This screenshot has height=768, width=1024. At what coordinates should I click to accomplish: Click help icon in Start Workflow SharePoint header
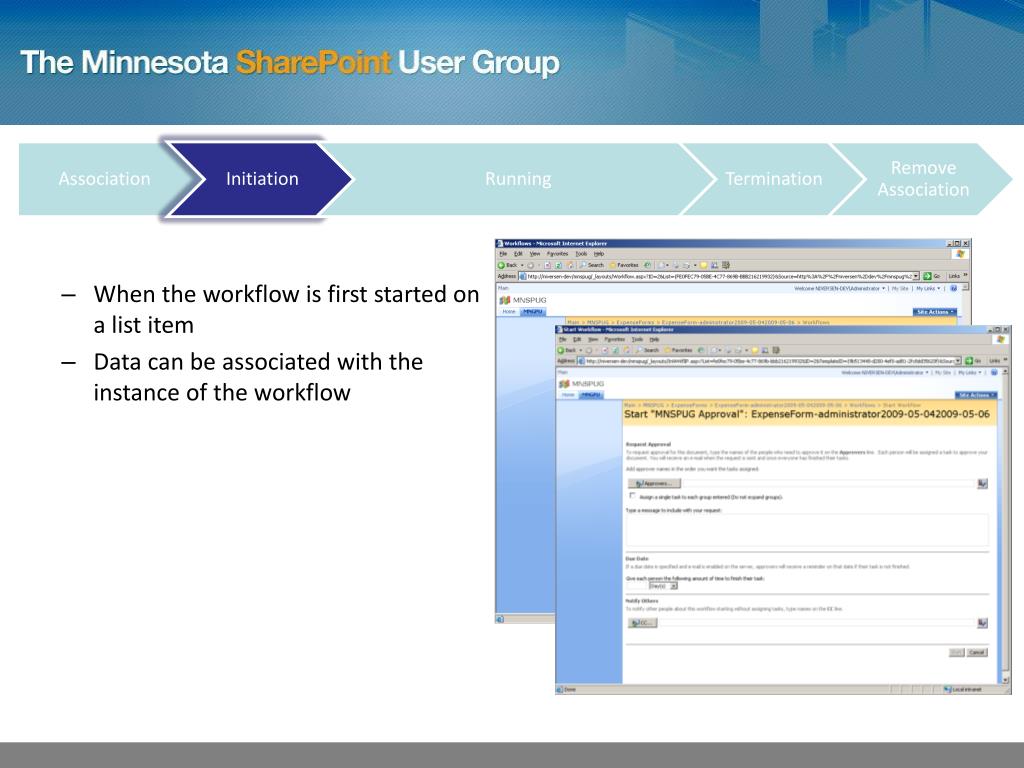tap(994, 373)
